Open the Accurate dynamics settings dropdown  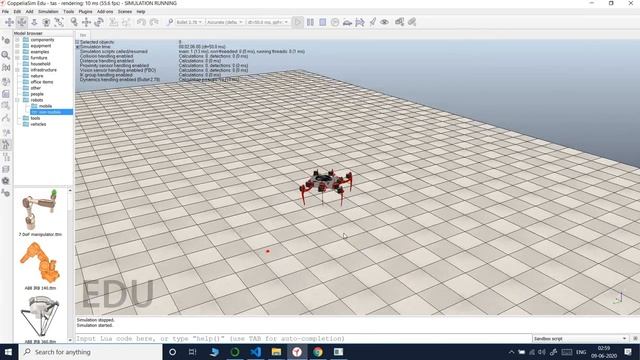click(225, 22)
